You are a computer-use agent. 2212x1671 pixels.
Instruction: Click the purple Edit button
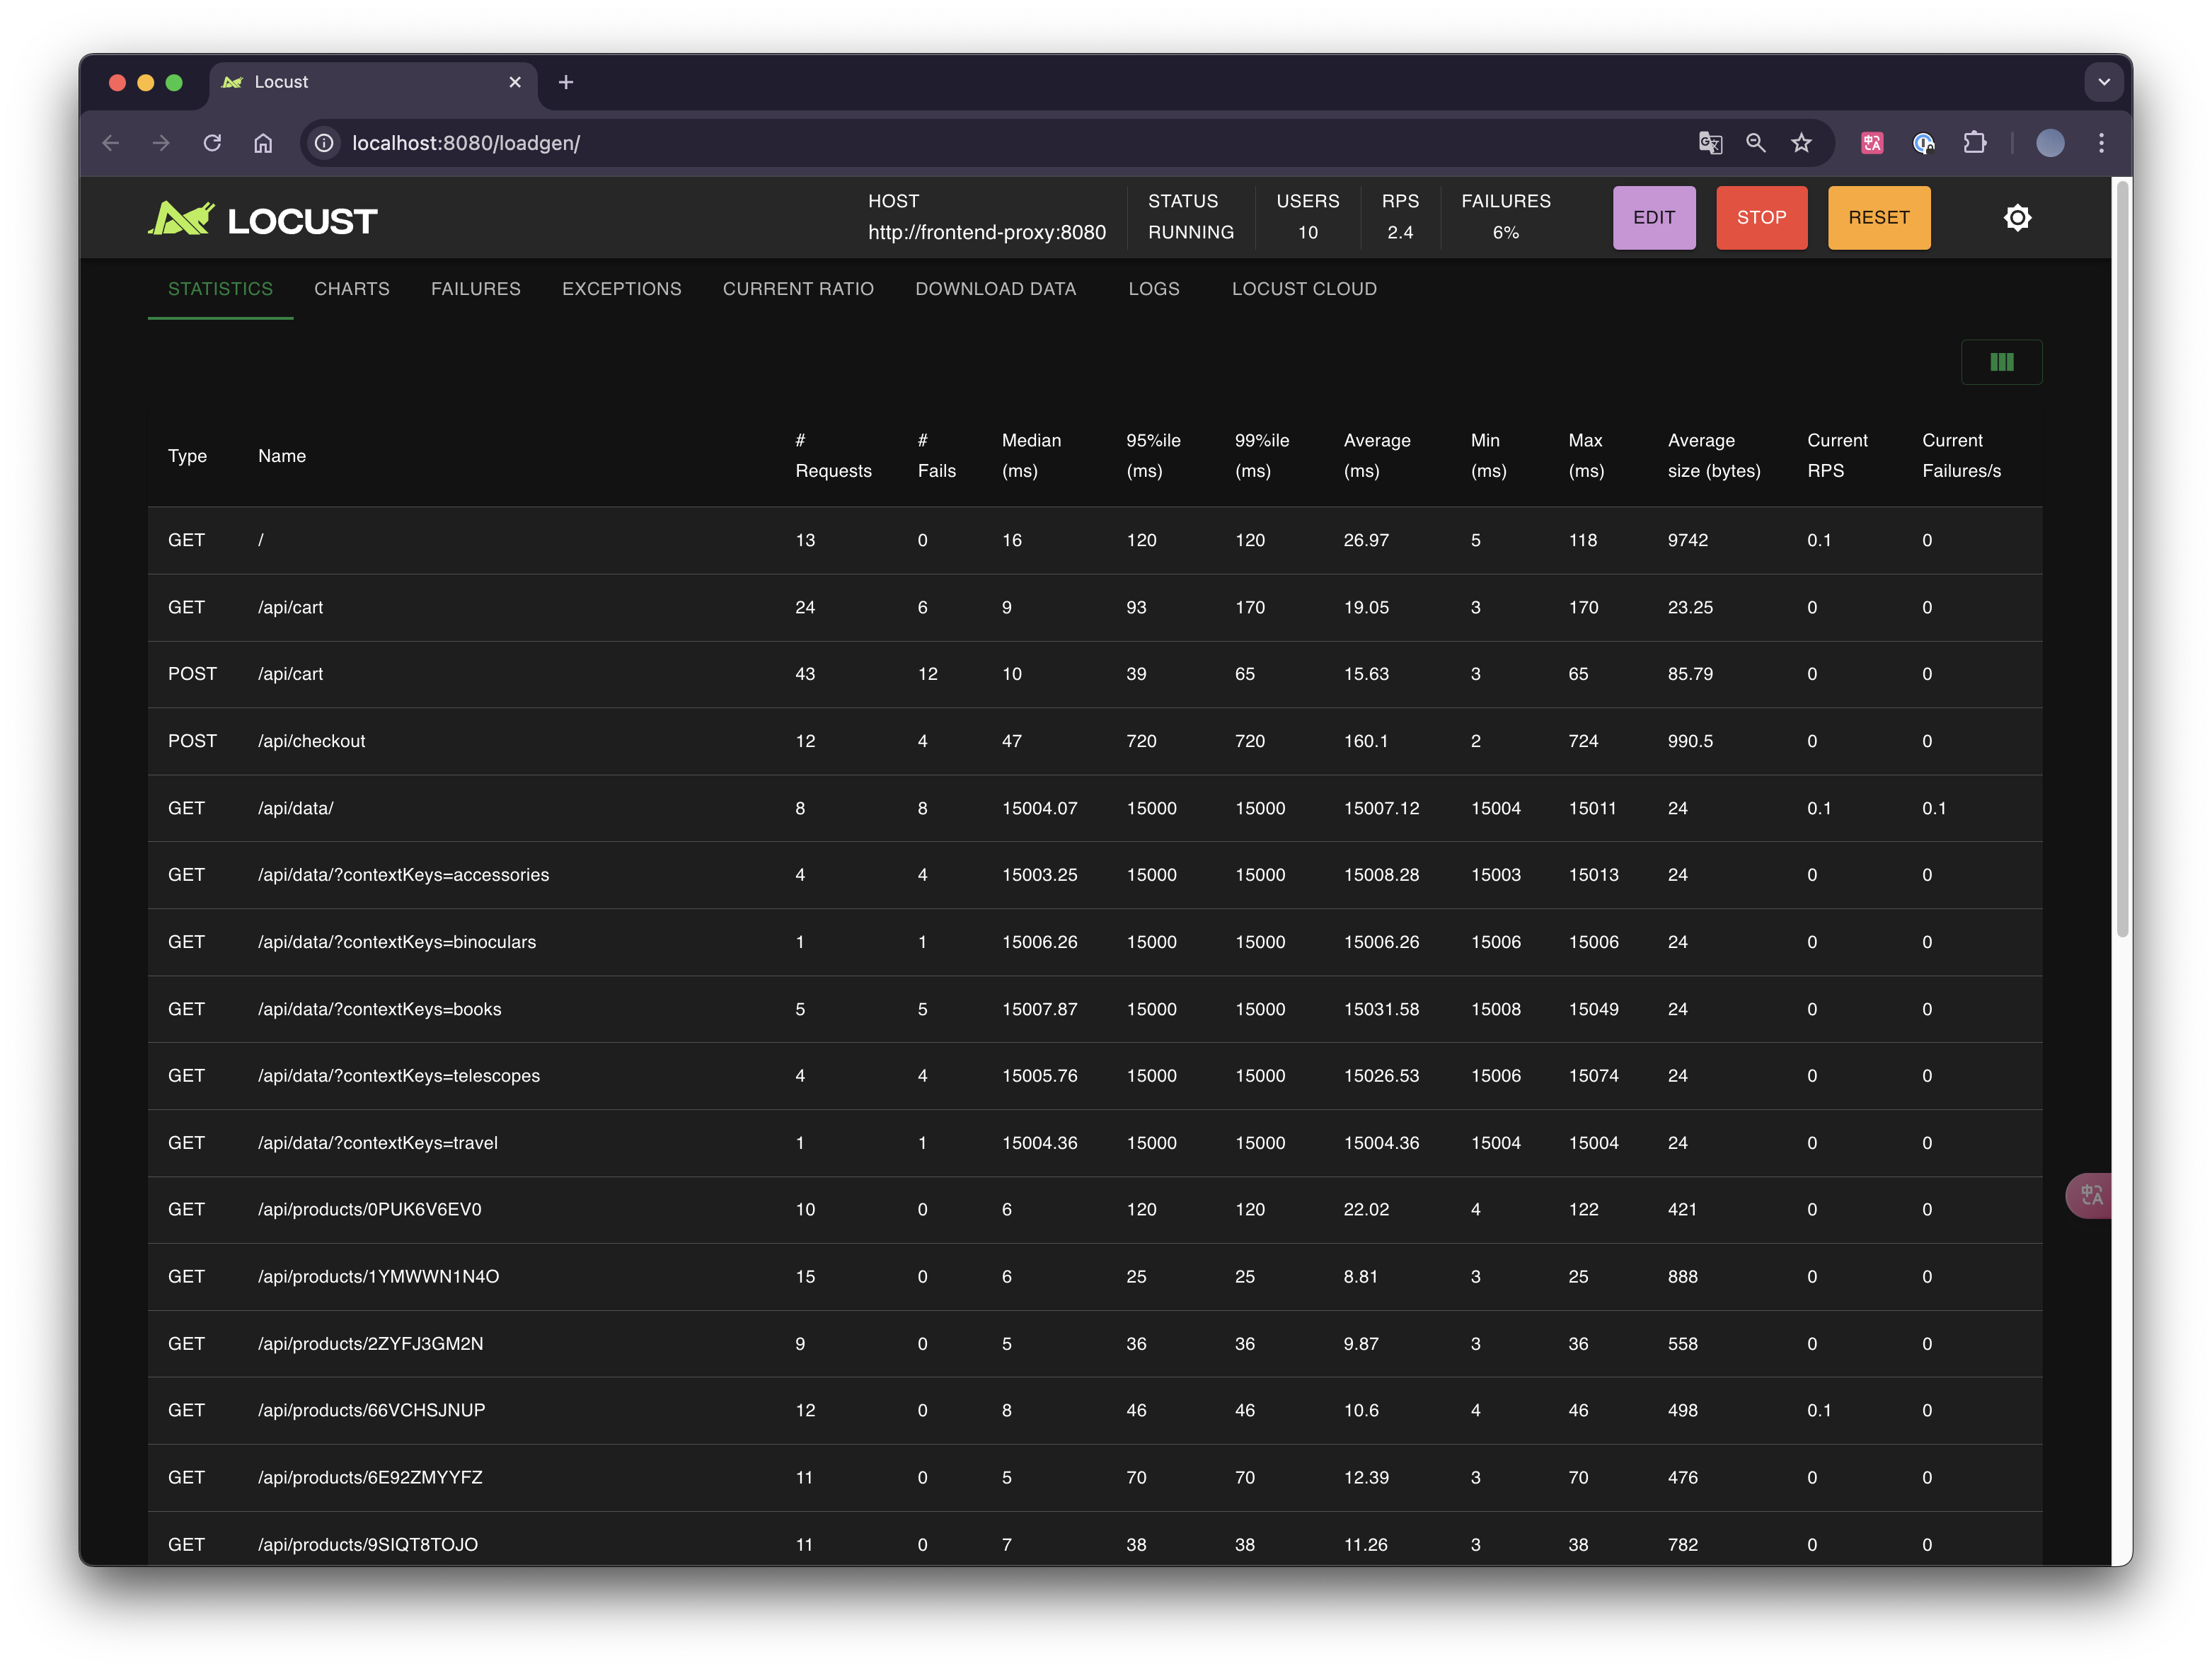(x=1653, y=218)
